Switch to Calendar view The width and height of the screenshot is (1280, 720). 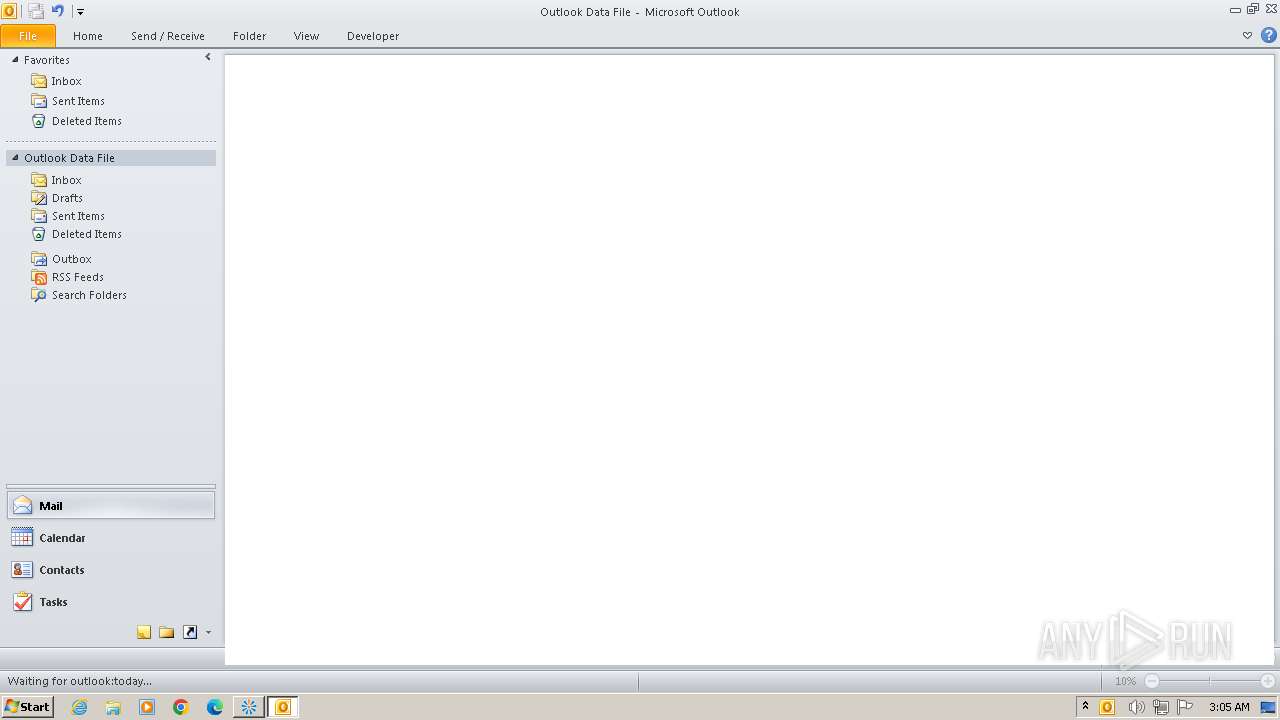(x=111, y=538)
